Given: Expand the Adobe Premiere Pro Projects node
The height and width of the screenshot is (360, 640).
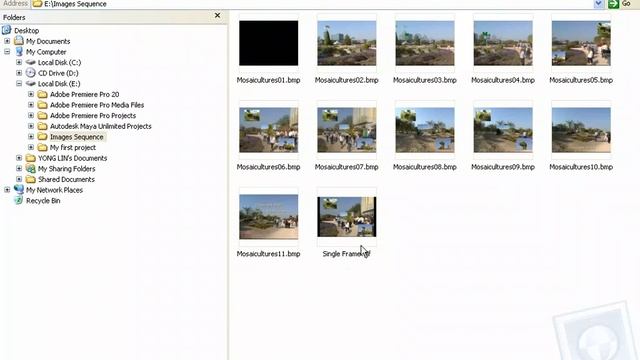Looking at the screenshot, I should (31, 115).
